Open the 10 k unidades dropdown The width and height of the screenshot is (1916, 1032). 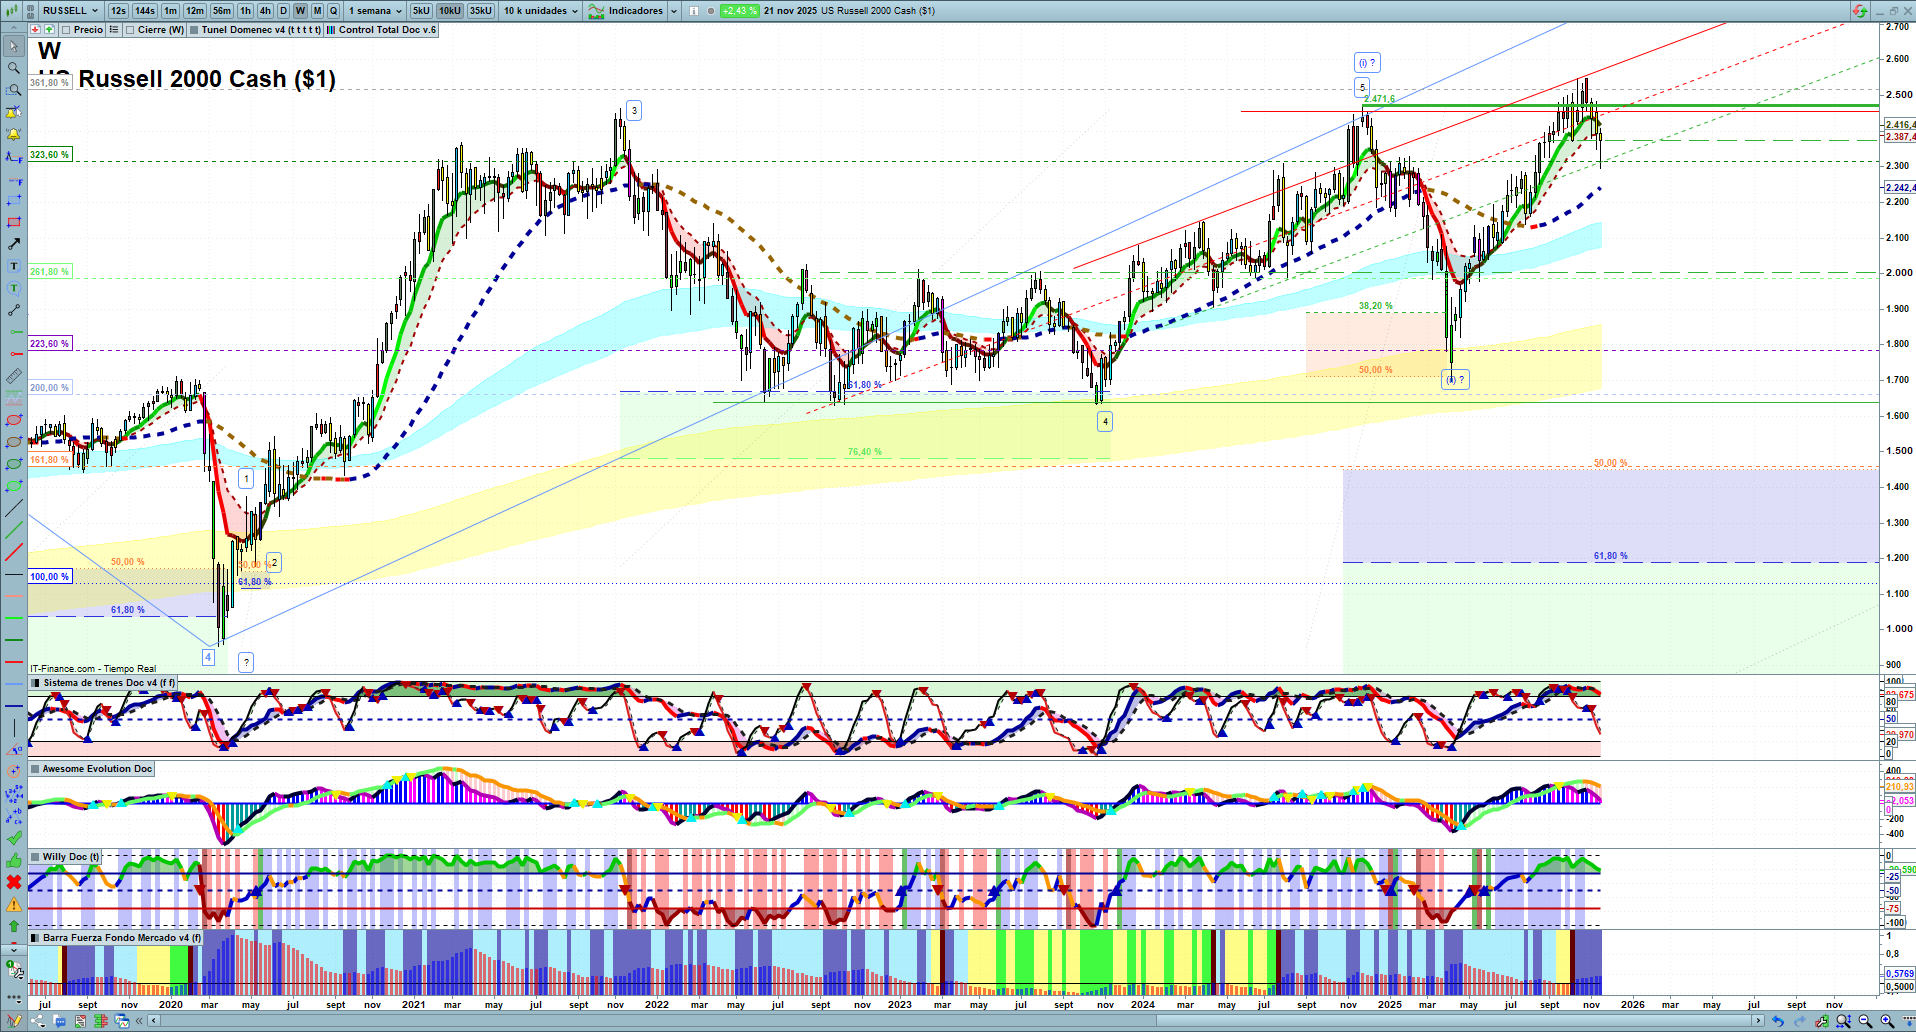(x=540, y=11)
